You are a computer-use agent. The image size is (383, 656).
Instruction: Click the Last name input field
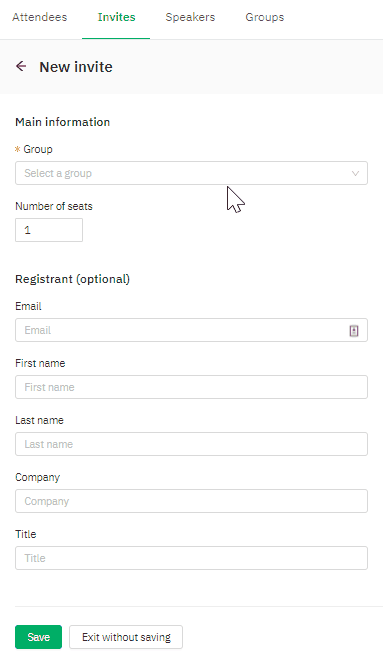pyautogui.click(x=191, y=444)
